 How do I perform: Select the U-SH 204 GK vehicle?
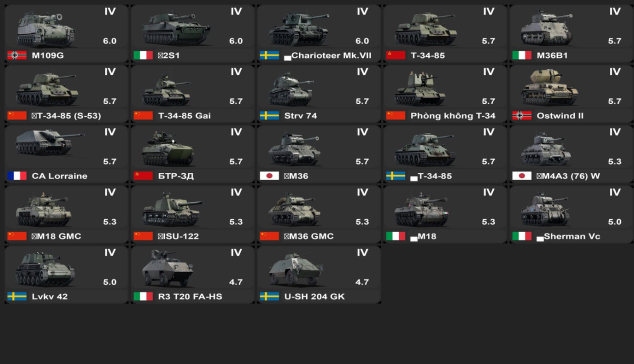tap(319, 275)
